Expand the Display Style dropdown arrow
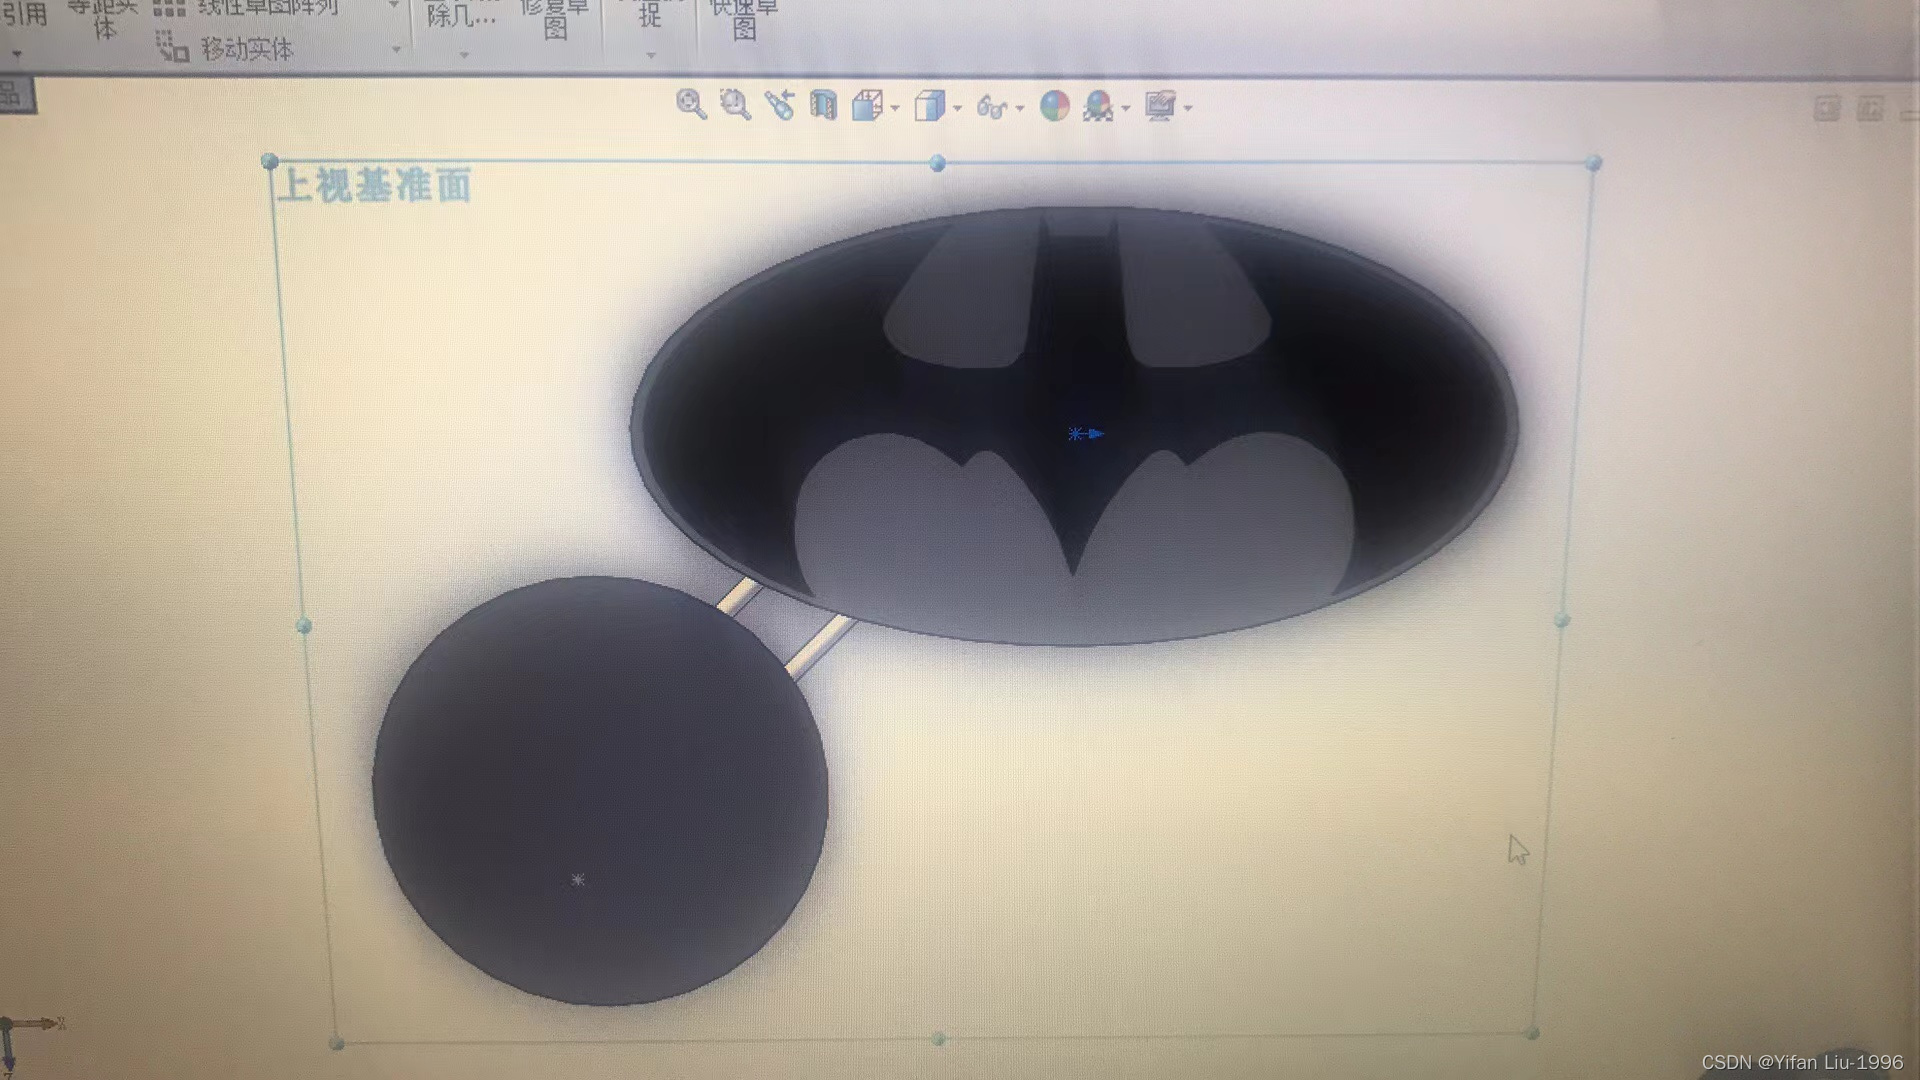This screenshot has height=1080, width=1920. point(957,108)
